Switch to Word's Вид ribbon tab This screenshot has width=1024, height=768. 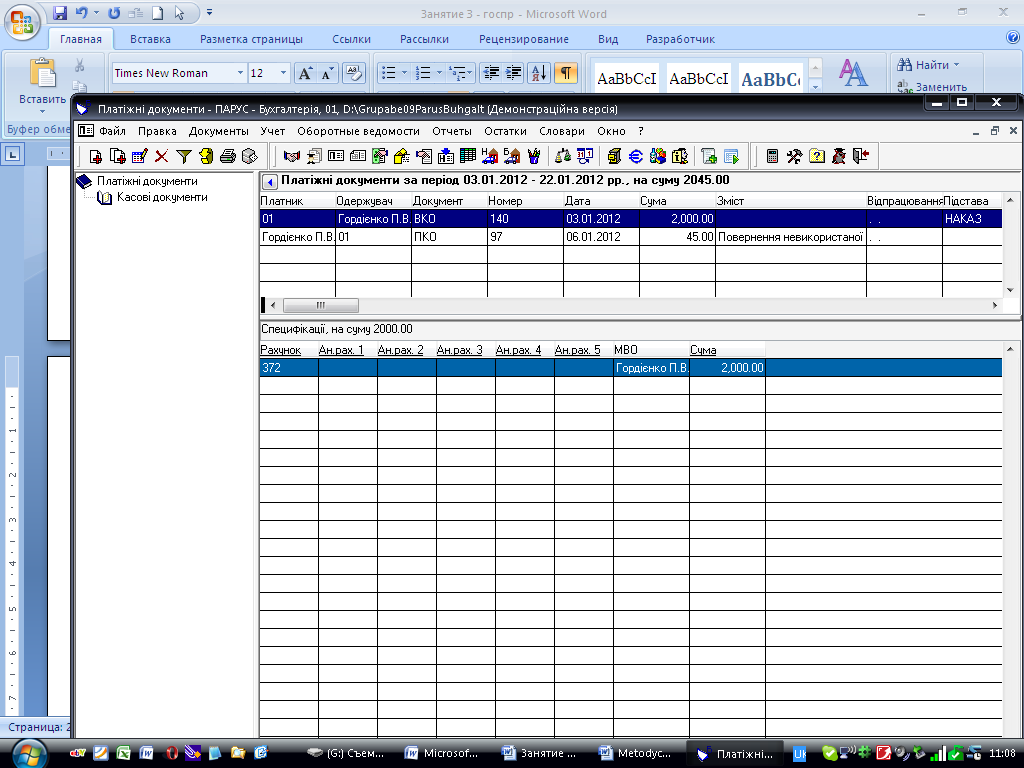[x=608, y=39]
